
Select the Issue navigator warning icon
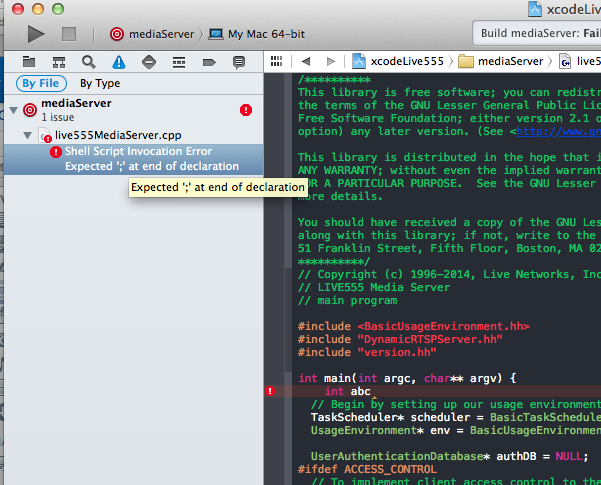tap(119, 62)
